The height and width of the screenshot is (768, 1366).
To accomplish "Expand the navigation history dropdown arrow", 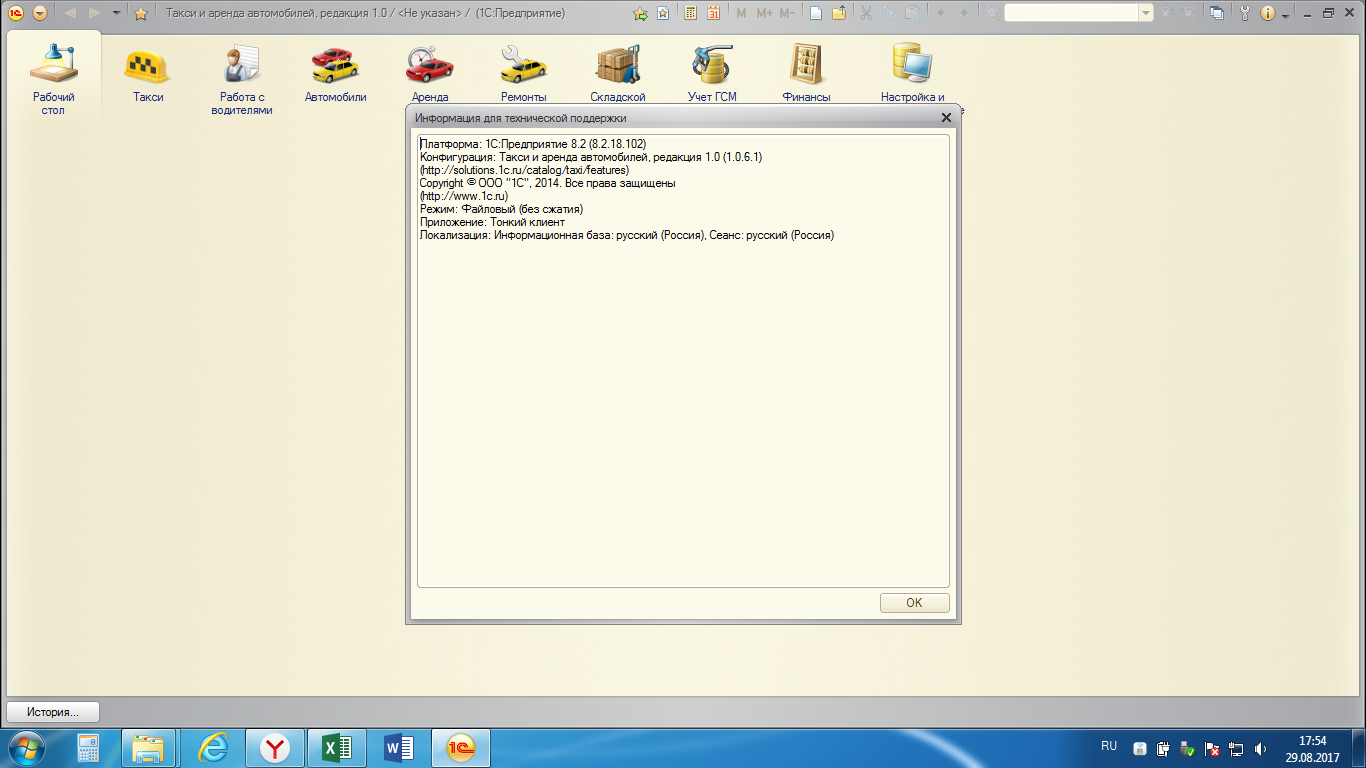I will pos(117,13).
